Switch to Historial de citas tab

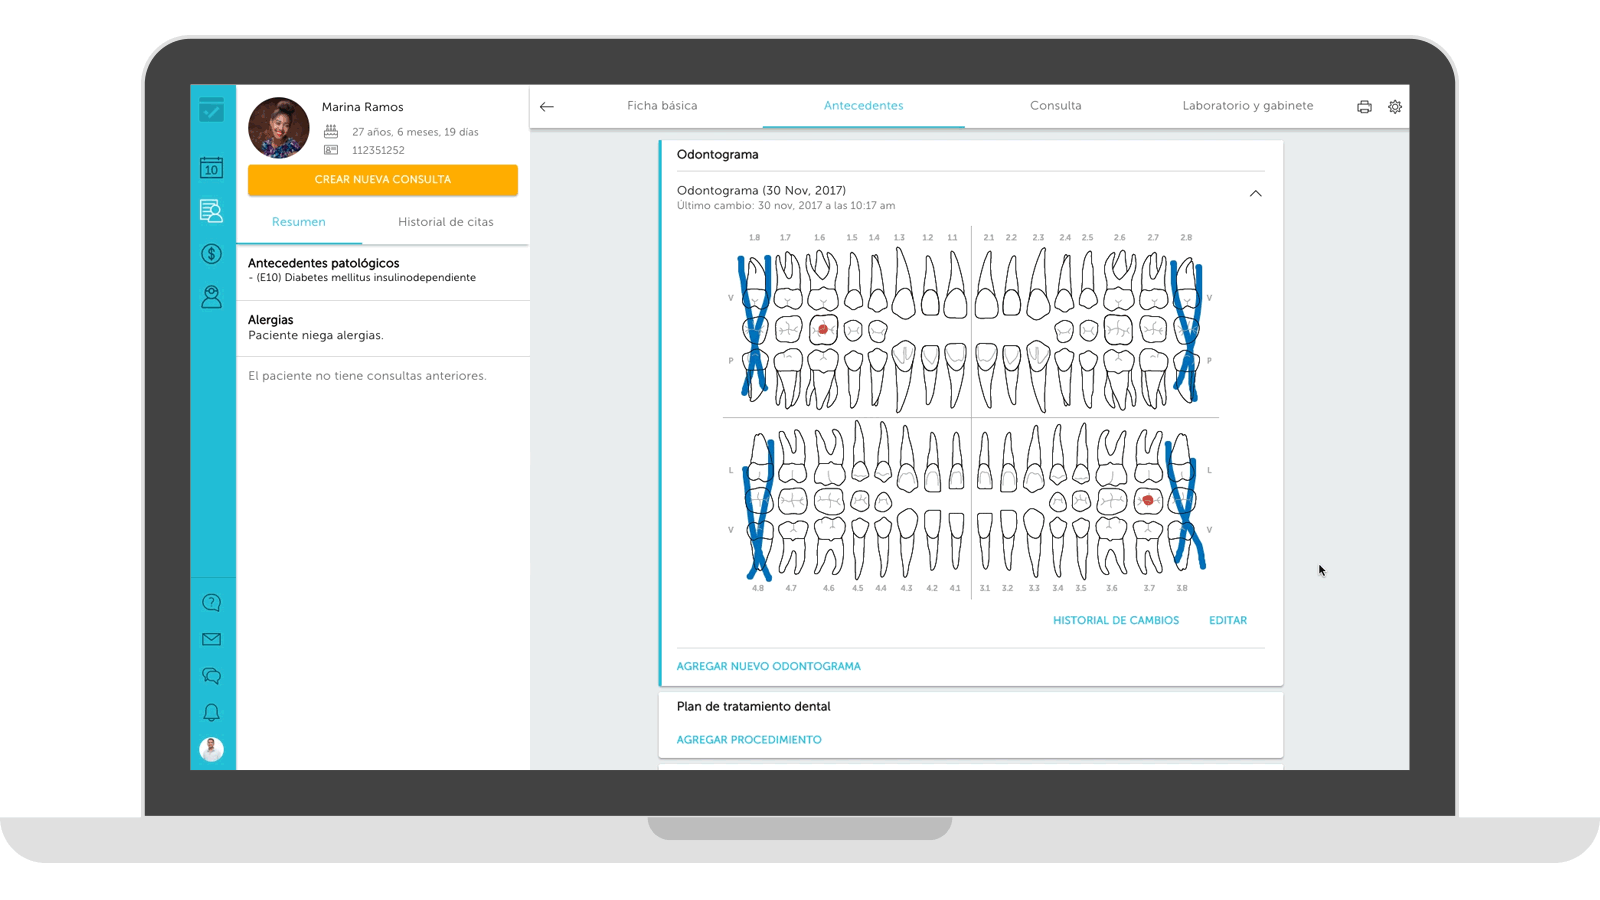[446, 222]
